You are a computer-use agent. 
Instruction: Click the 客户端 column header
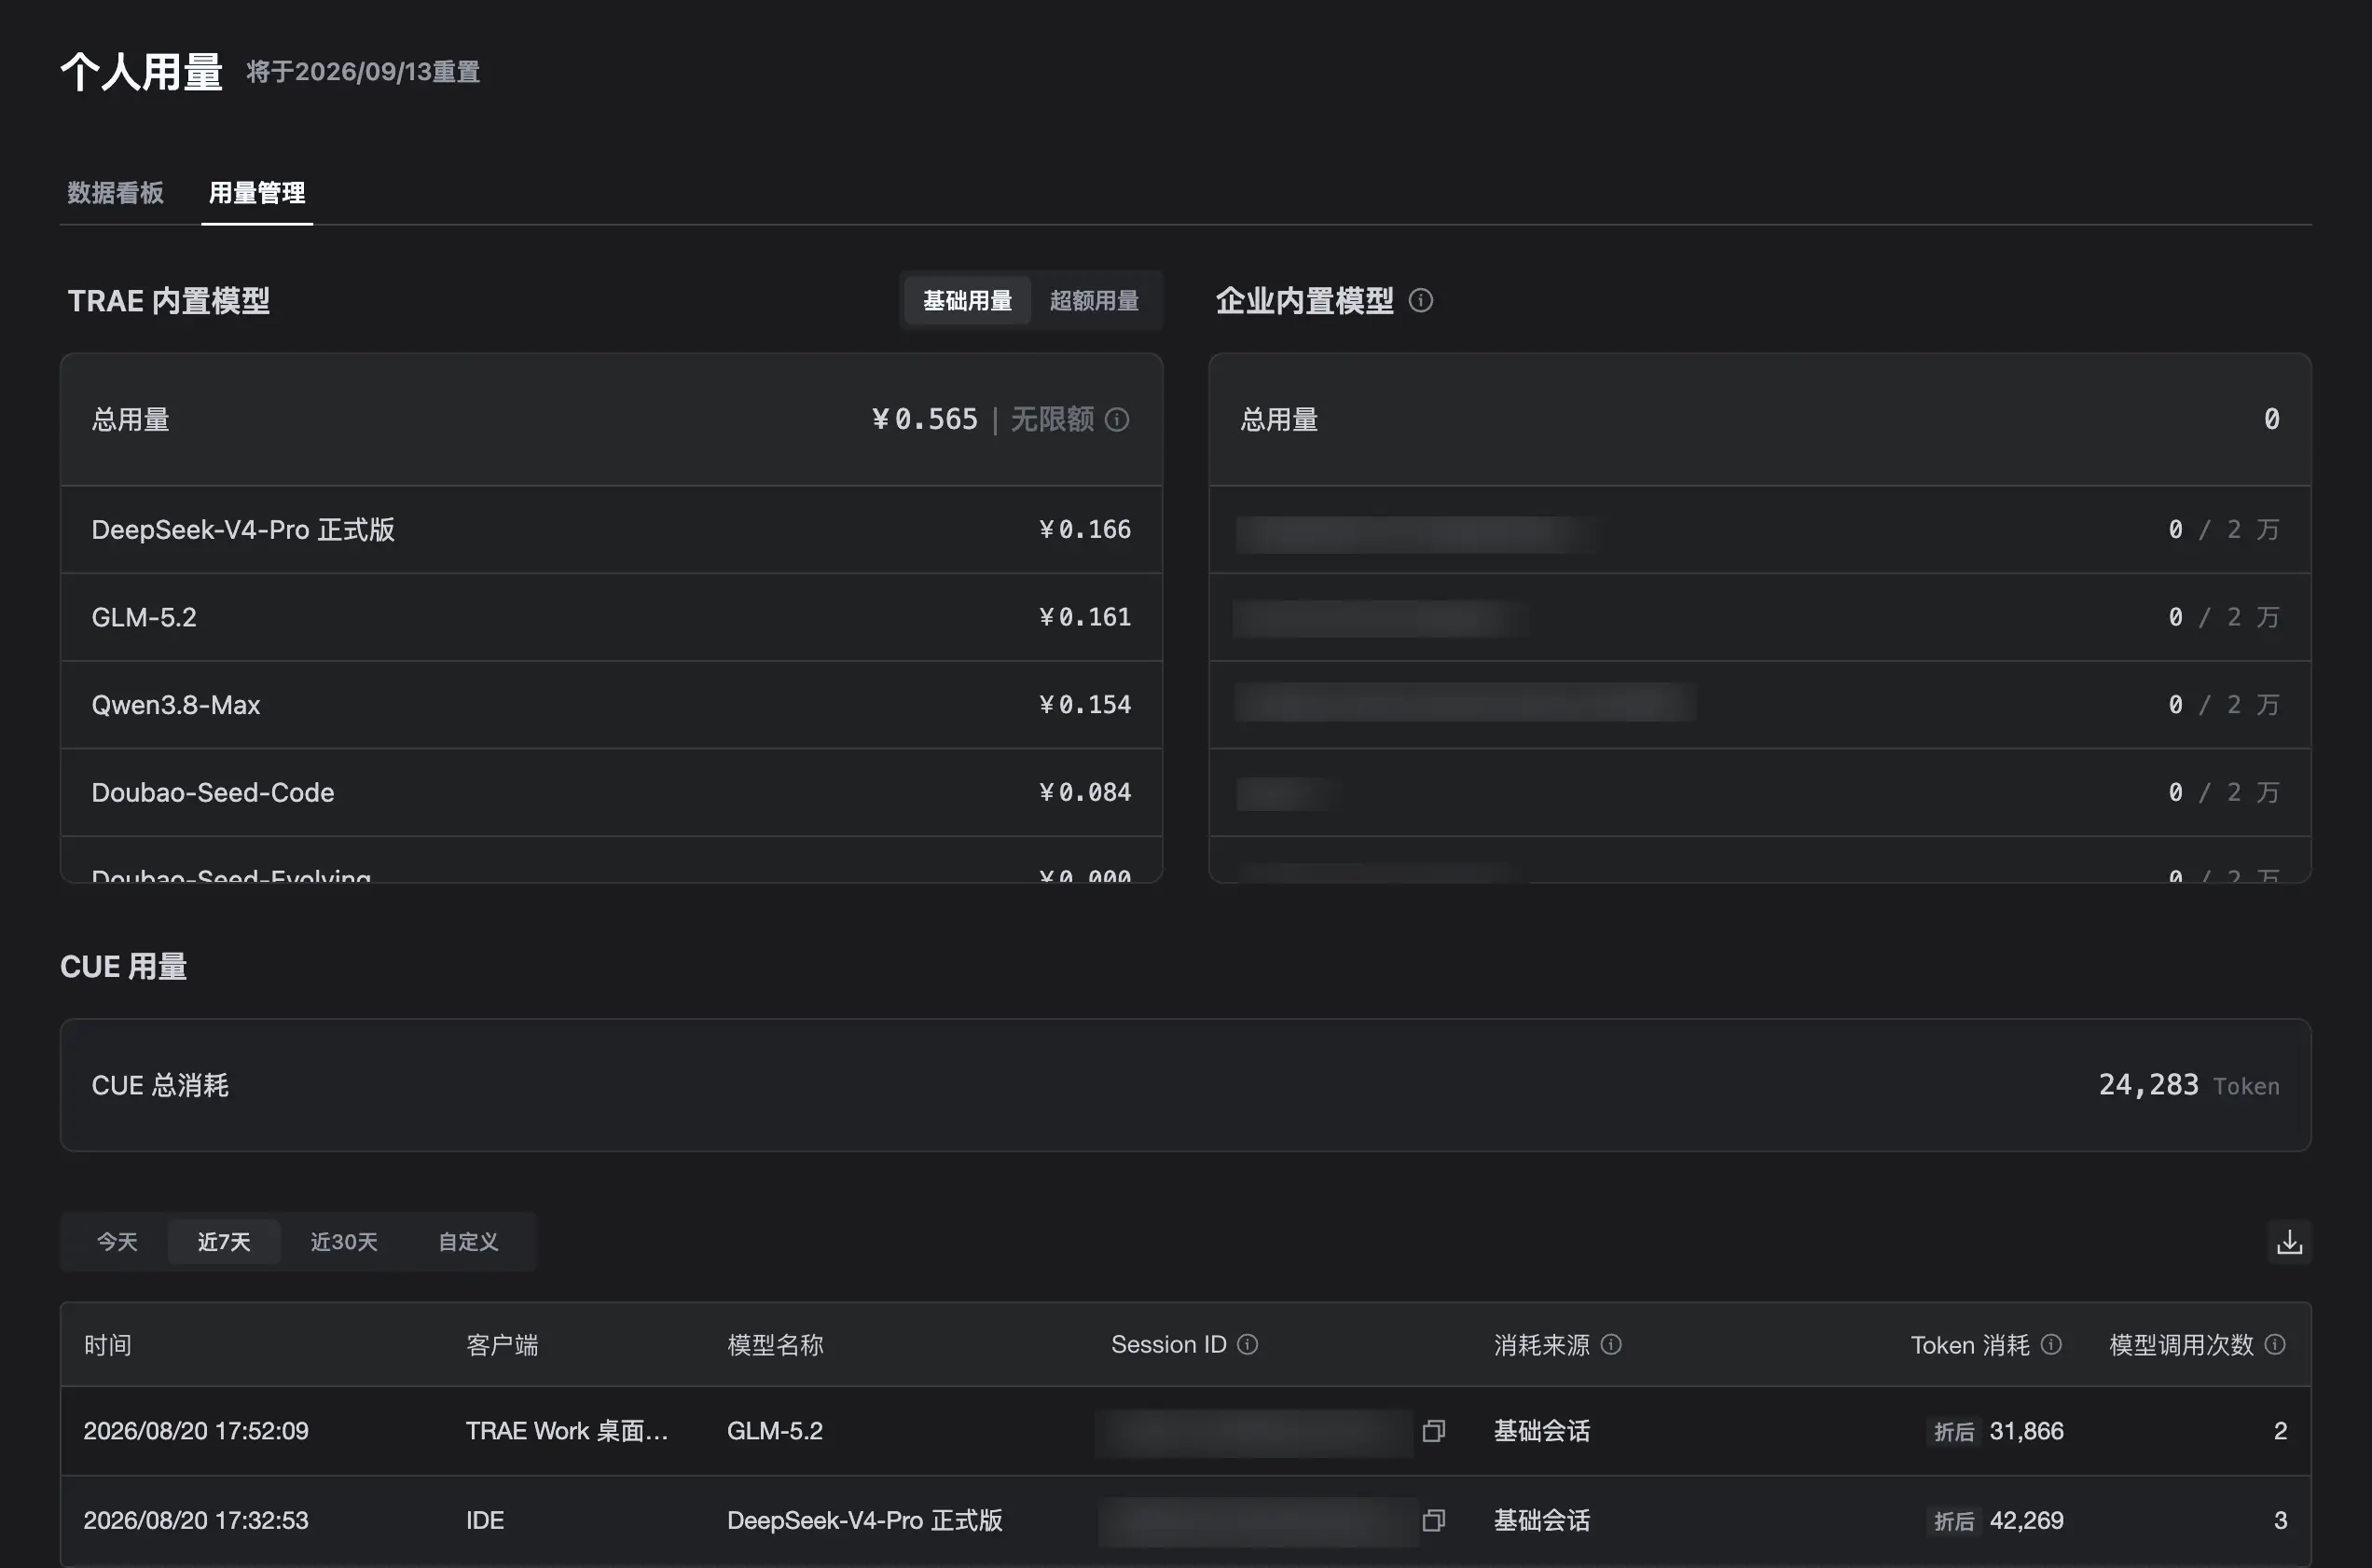[x=502, y=1345]
